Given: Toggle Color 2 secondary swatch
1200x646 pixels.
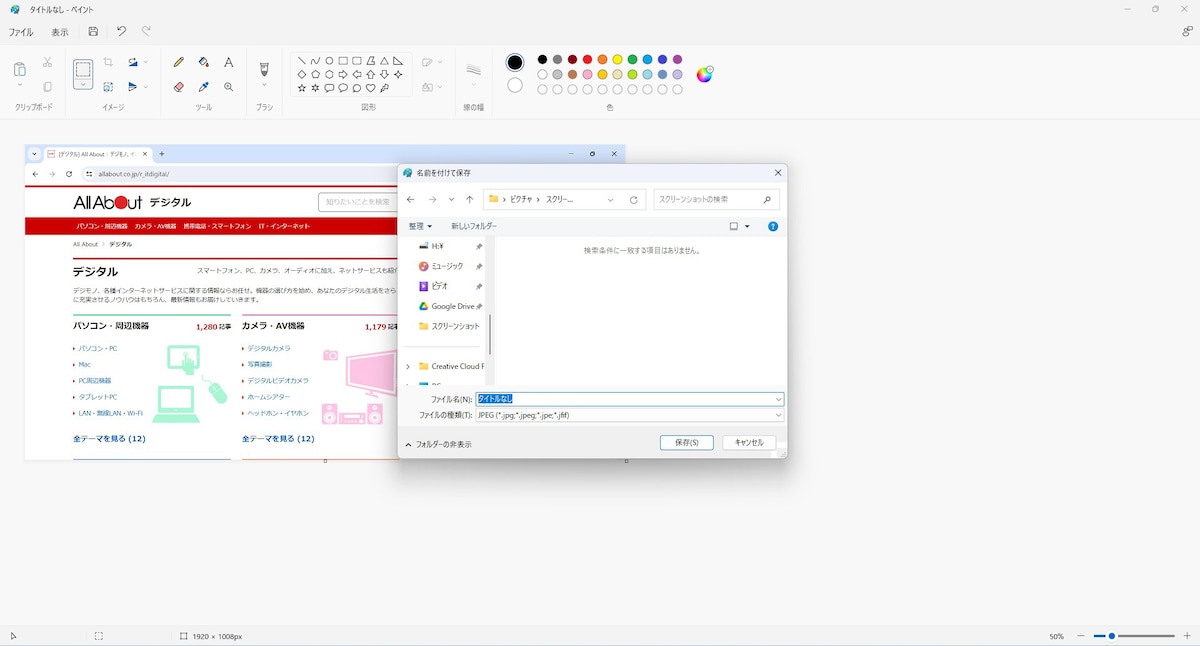Looking at the screenshot, I should tap(515, 85).
